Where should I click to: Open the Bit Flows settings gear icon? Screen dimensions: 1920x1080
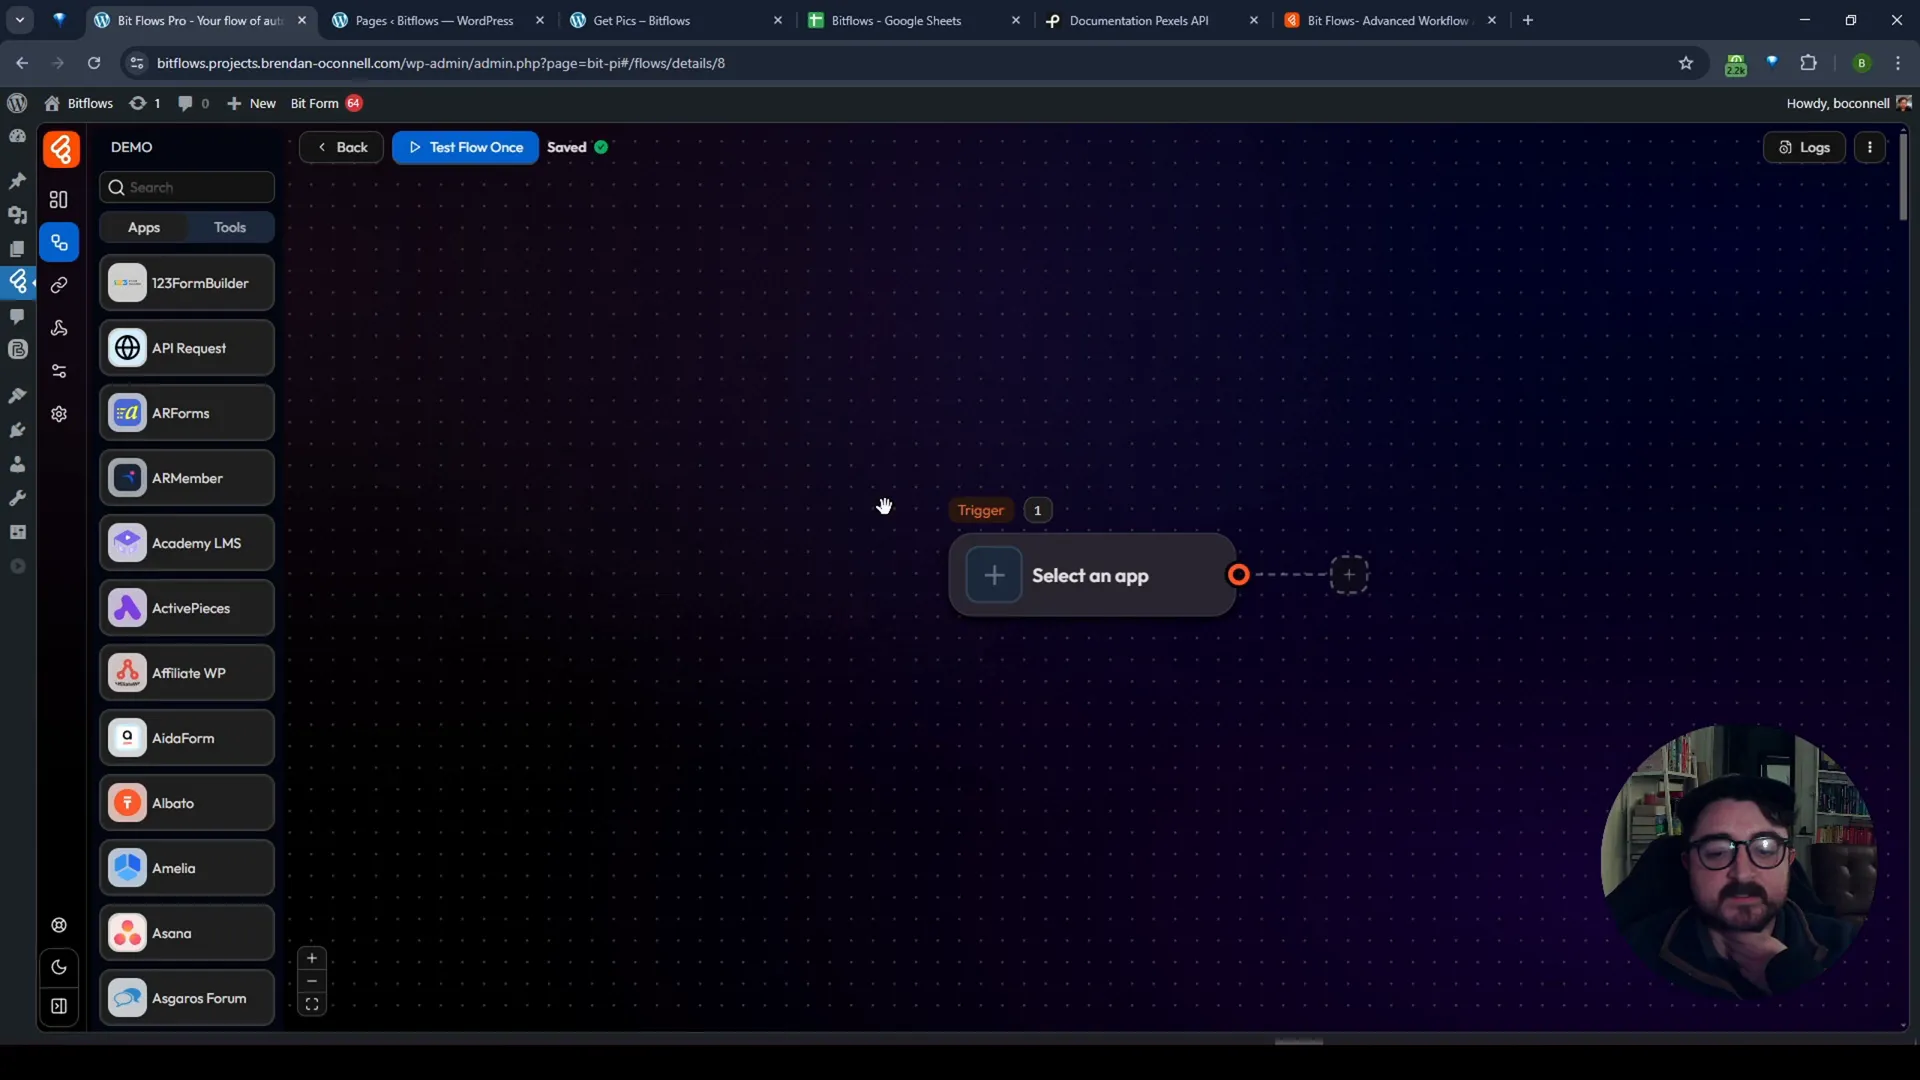pos(59,414)
